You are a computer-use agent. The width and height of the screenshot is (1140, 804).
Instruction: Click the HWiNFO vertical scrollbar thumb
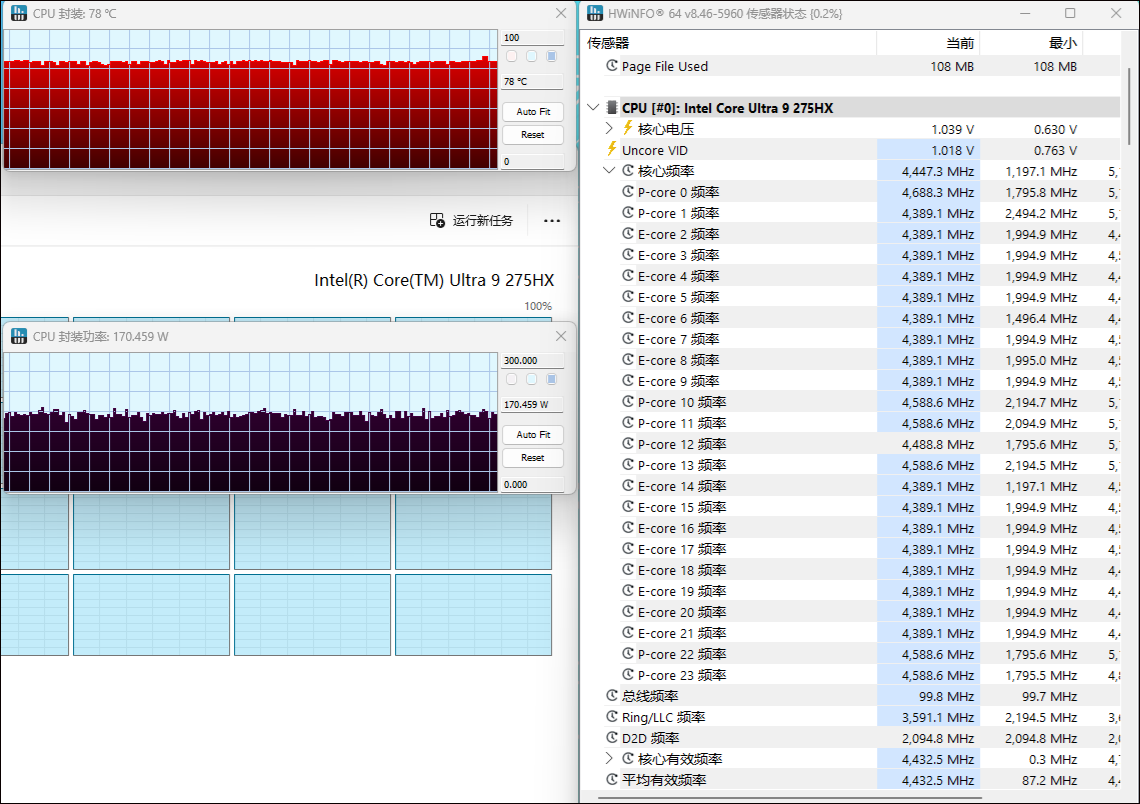1128,105
